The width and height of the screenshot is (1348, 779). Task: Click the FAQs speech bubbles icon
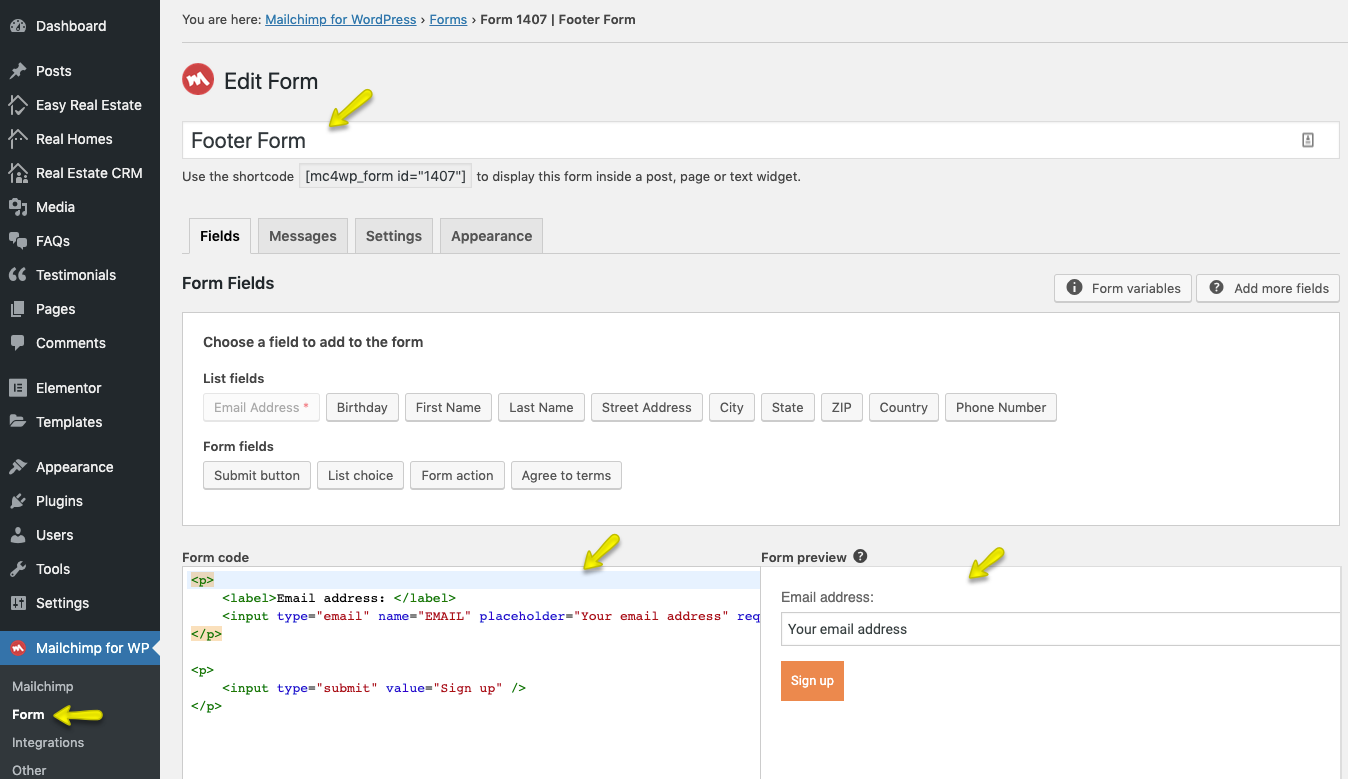[18, 241]
